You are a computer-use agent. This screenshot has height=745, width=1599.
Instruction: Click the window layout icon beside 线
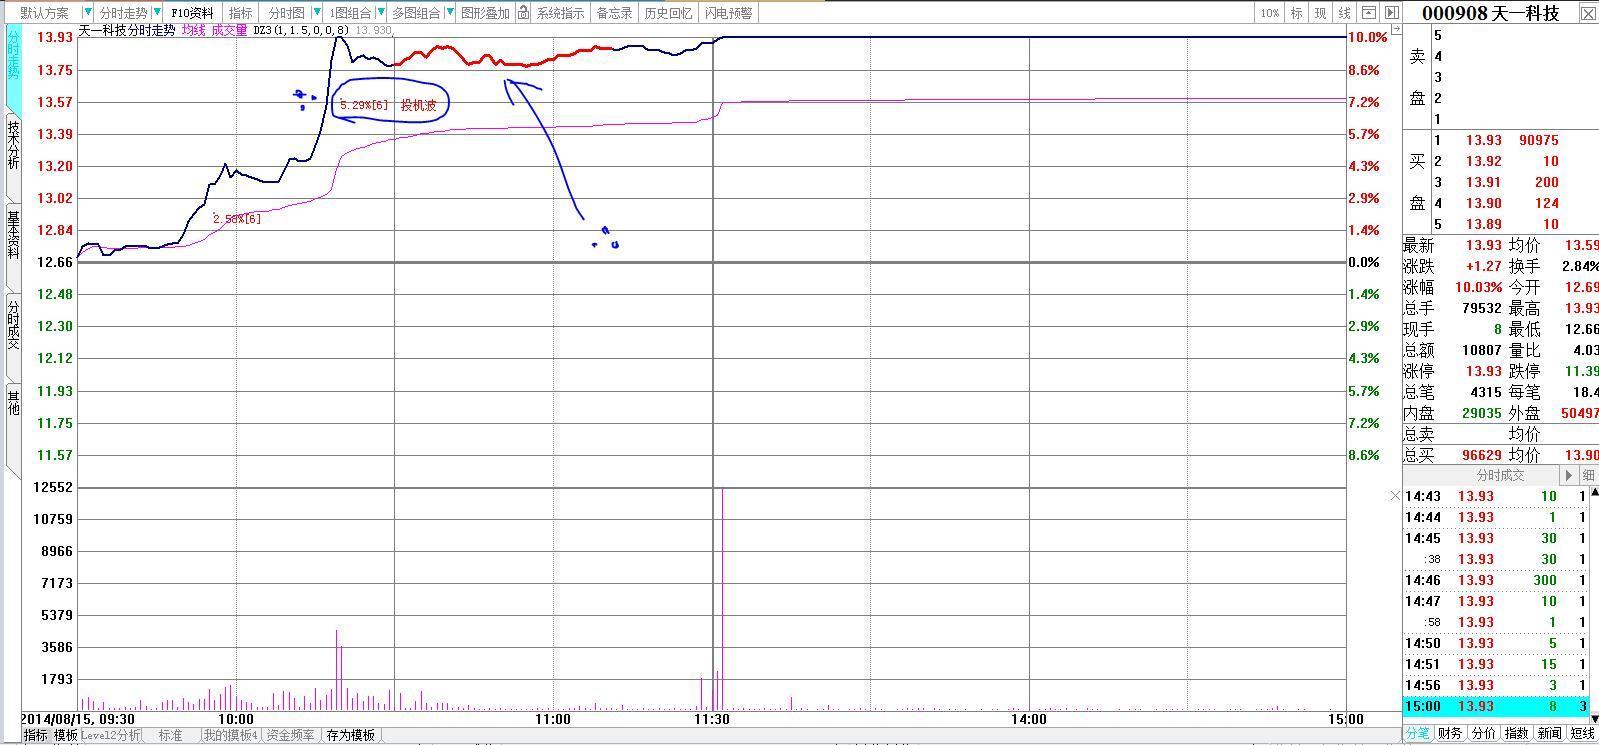click(x=1369, y=13)
